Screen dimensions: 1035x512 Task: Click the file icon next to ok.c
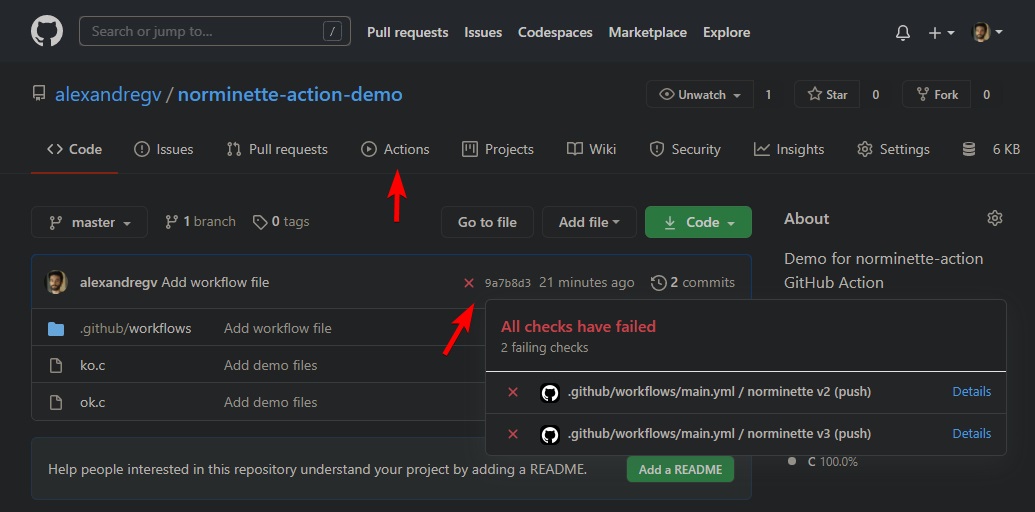(56, 402)
